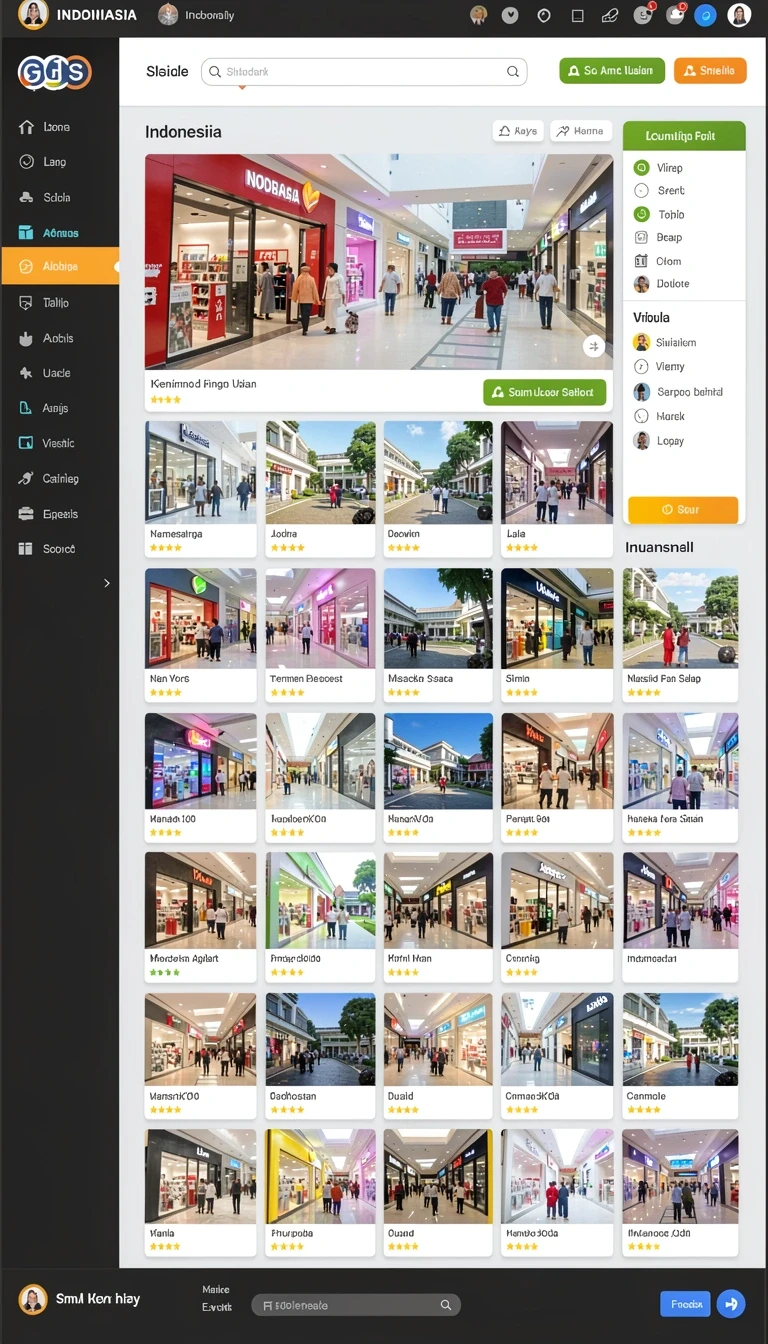The height and width of the screenshot is (1344, 768).
Task: Open the Lala thumbnail card
Action: 557,488
